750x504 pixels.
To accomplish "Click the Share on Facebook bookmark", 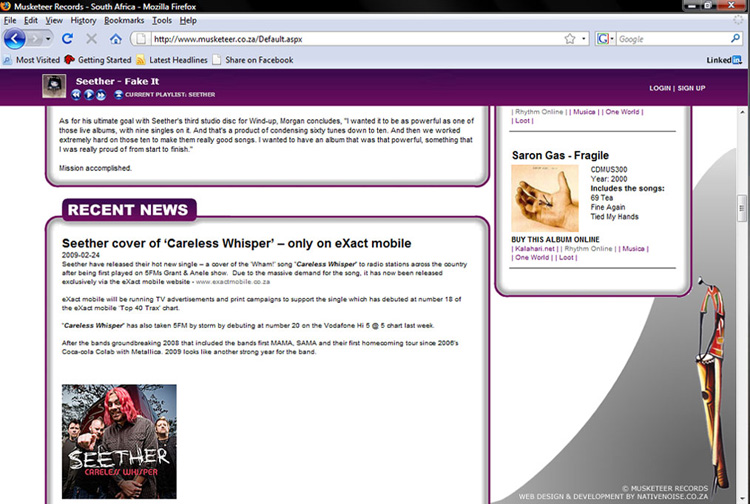I will point(253,60).
